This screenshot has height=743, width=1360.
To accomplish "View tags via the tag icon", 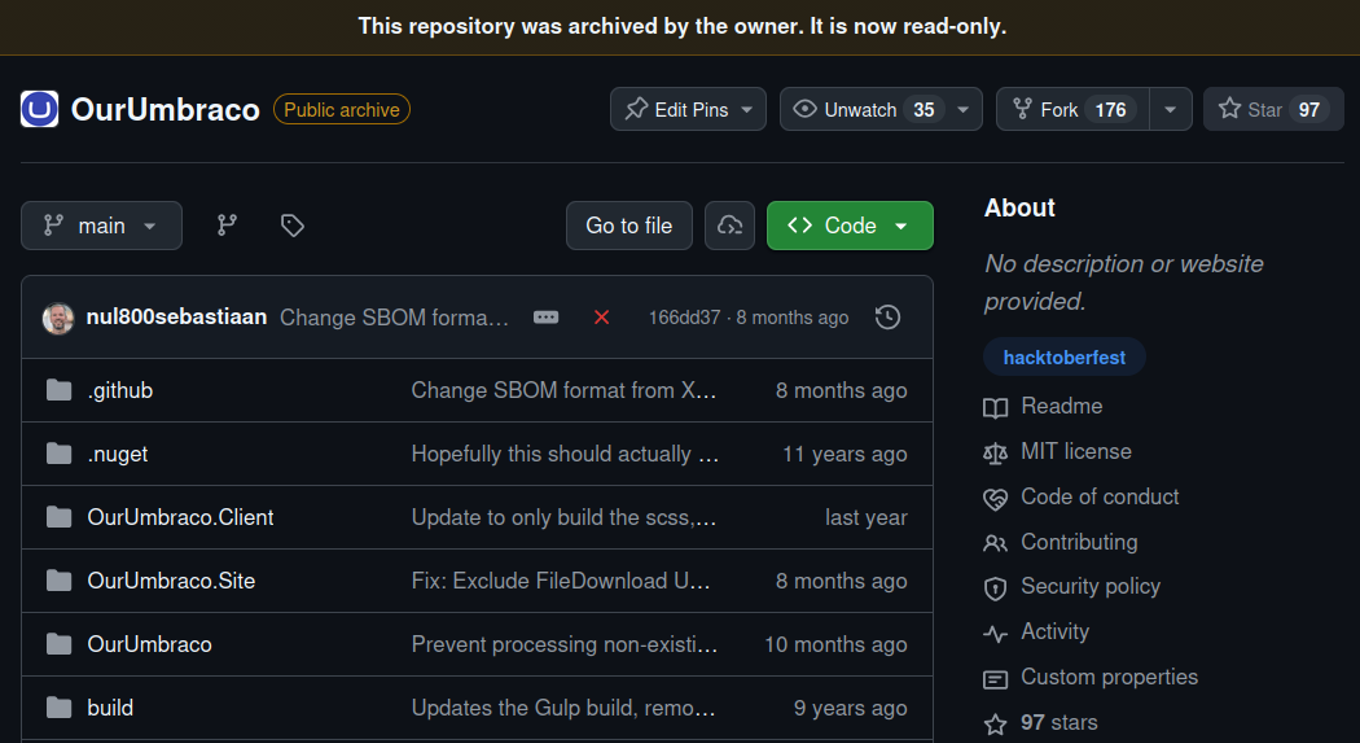I will pyautogui.click(x=292, y=225).
